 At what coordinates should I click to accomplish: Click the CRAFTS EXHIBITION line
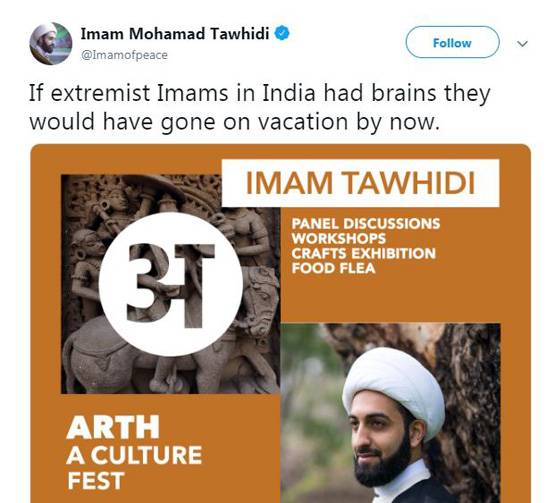pyautogui.click(x=364, y=253)
